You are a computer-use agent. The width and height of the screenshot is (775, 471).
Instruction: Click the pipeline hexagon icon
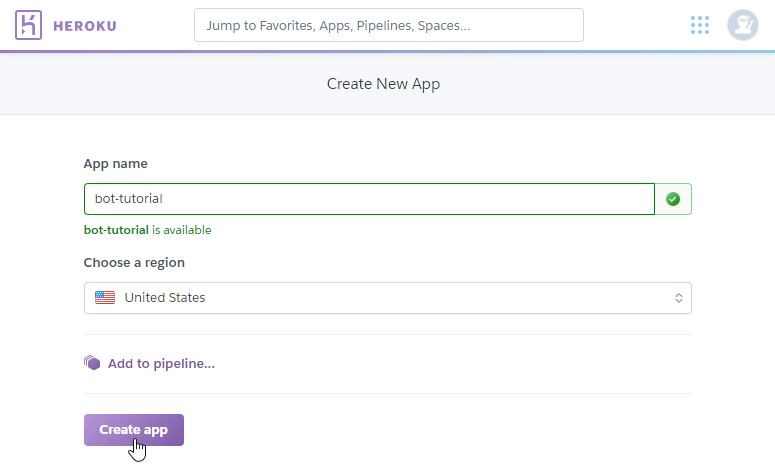[92, 363]
